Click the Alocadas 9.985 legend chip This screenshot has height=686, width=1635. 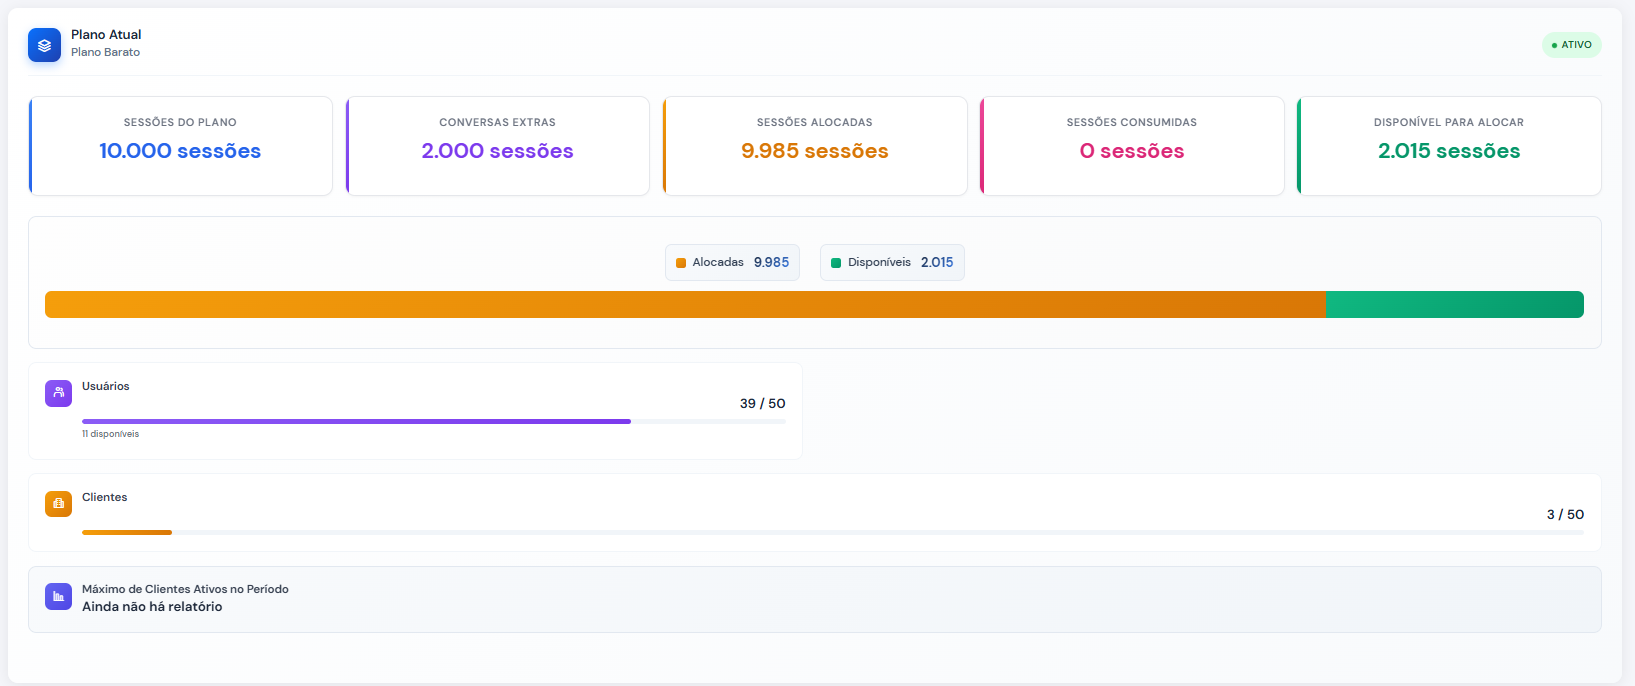click(732, 263)
